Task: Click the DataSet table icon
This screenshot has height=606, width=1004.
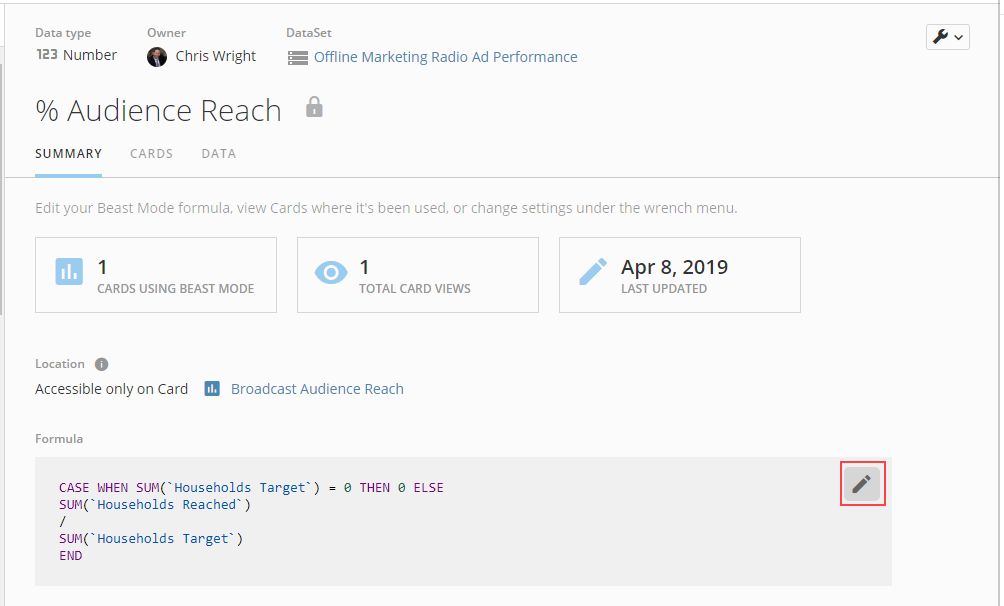Action: pos(297,58)
